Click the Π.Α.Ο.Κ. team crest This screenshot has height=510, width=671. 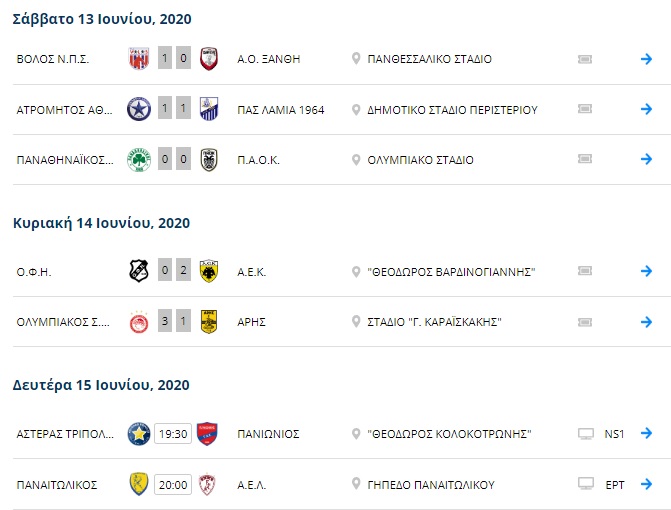209,160
